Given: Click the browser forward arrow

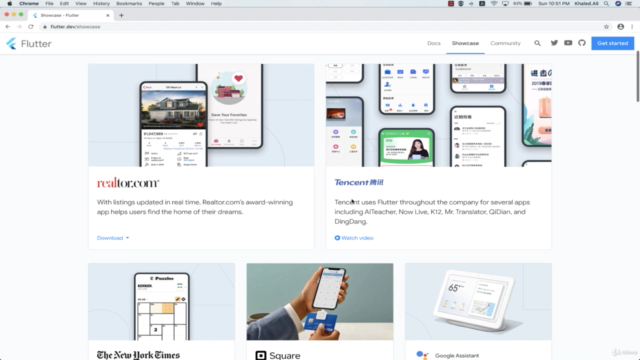Looking at the screenshot, I should pos(19,27).
